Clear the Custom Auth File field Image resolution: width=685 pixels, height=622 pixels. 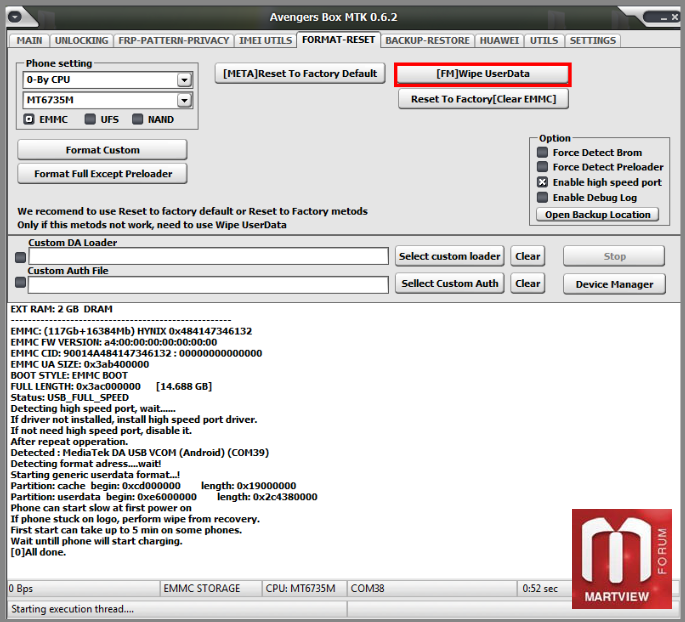point(528,283)
